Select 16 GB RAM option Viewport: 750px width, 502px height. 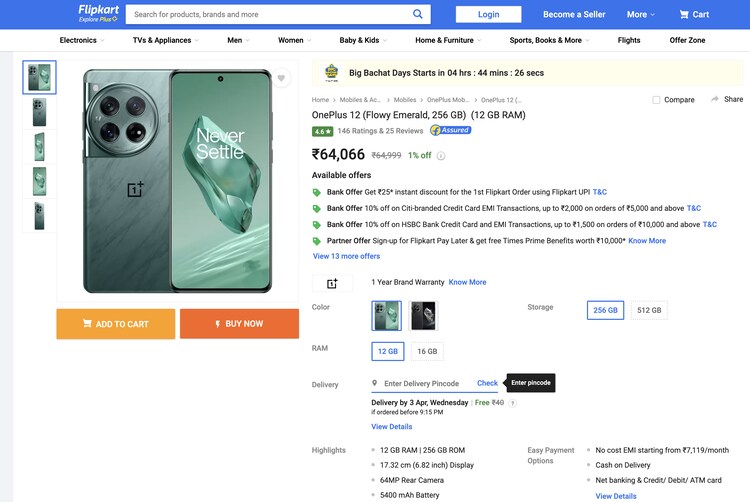(x=427, y=351)
